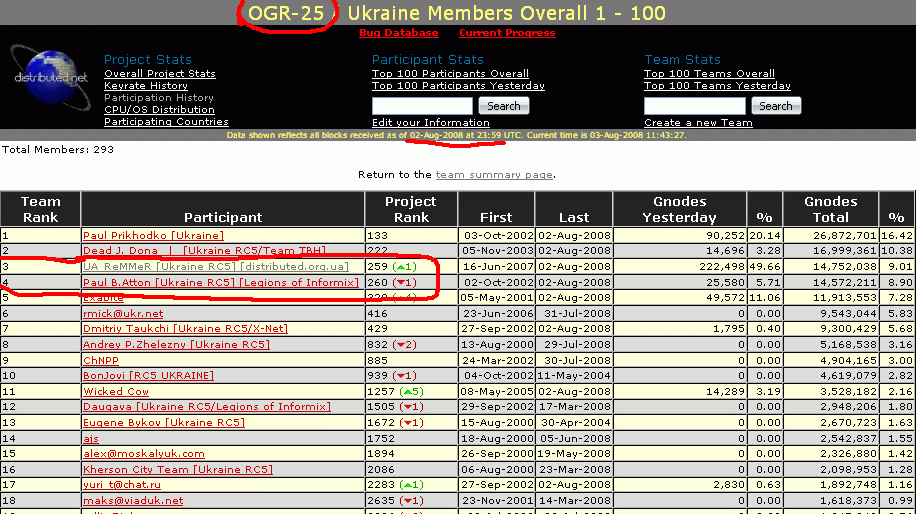The image size is (917, 514).
Task: Click the Participant column header
Action: [x=223, y=209]
